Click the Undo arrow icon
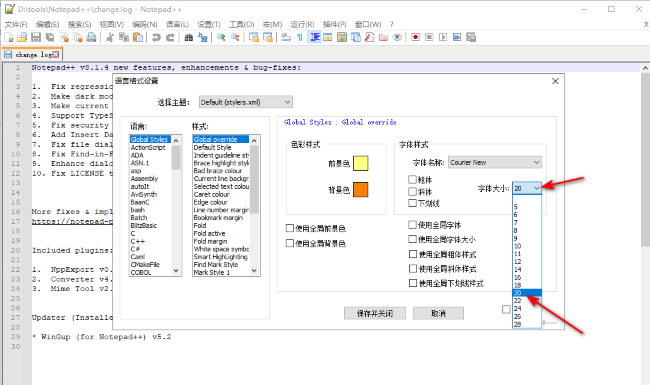The width and height of the screenshot is (650, 385). click(156, 38)
